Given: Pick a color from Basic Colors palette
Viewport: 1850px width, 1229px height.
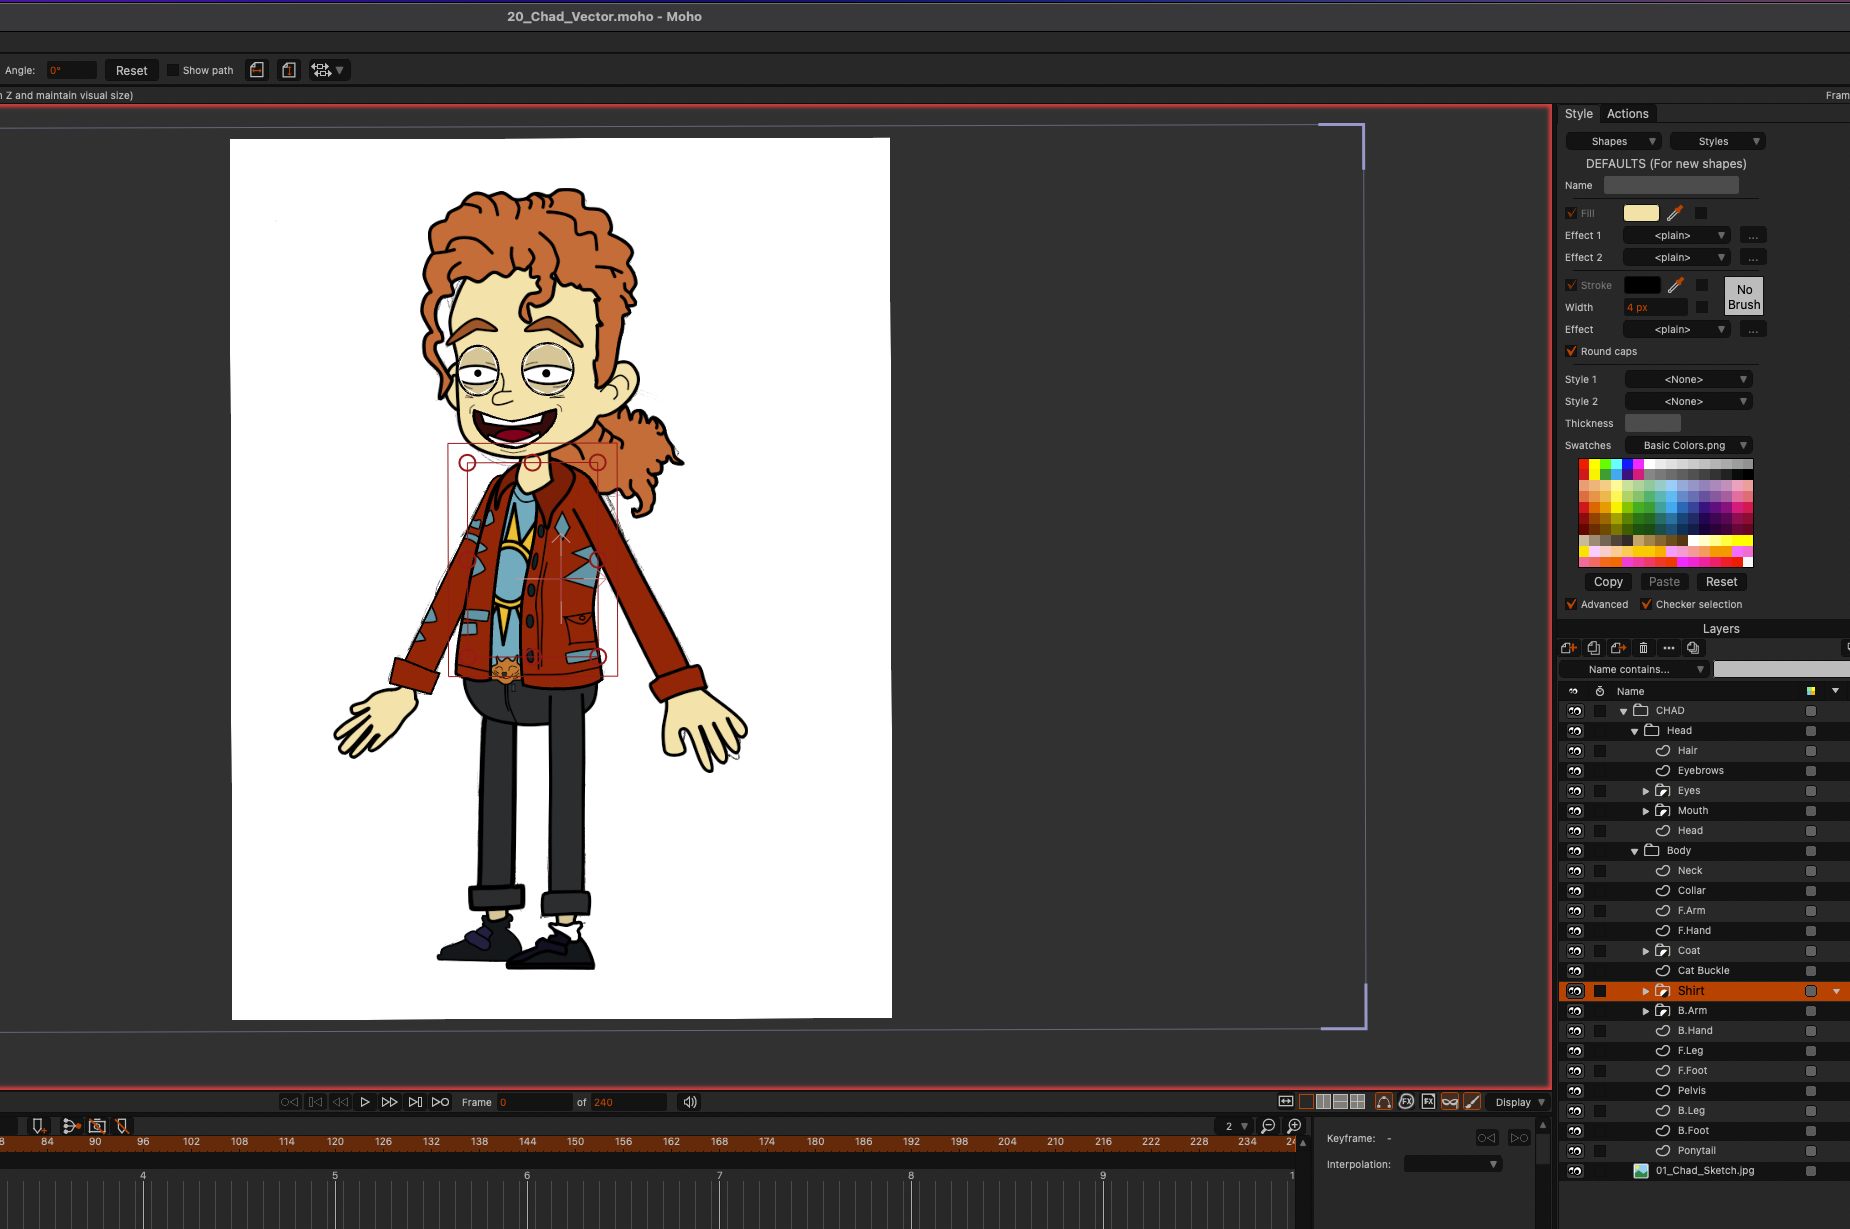Looking at the screenshot, I should tap(1666, 512).
